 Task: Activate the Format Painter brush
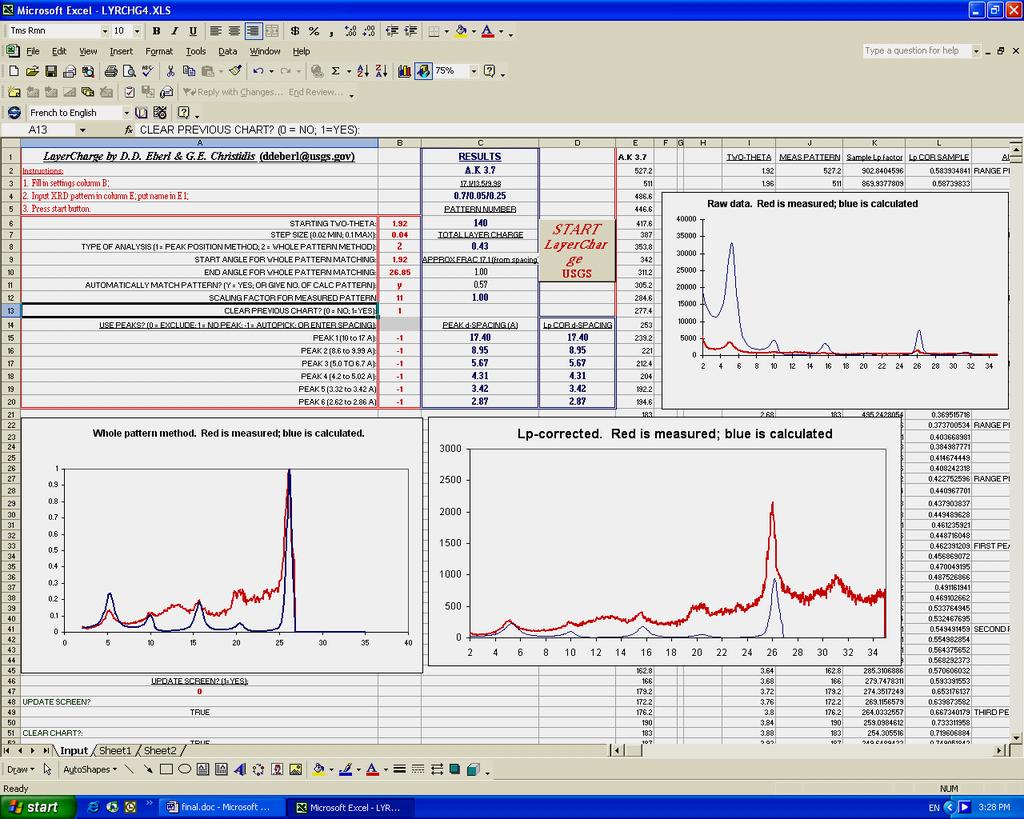pyautogui.click(x=235, y=71)
